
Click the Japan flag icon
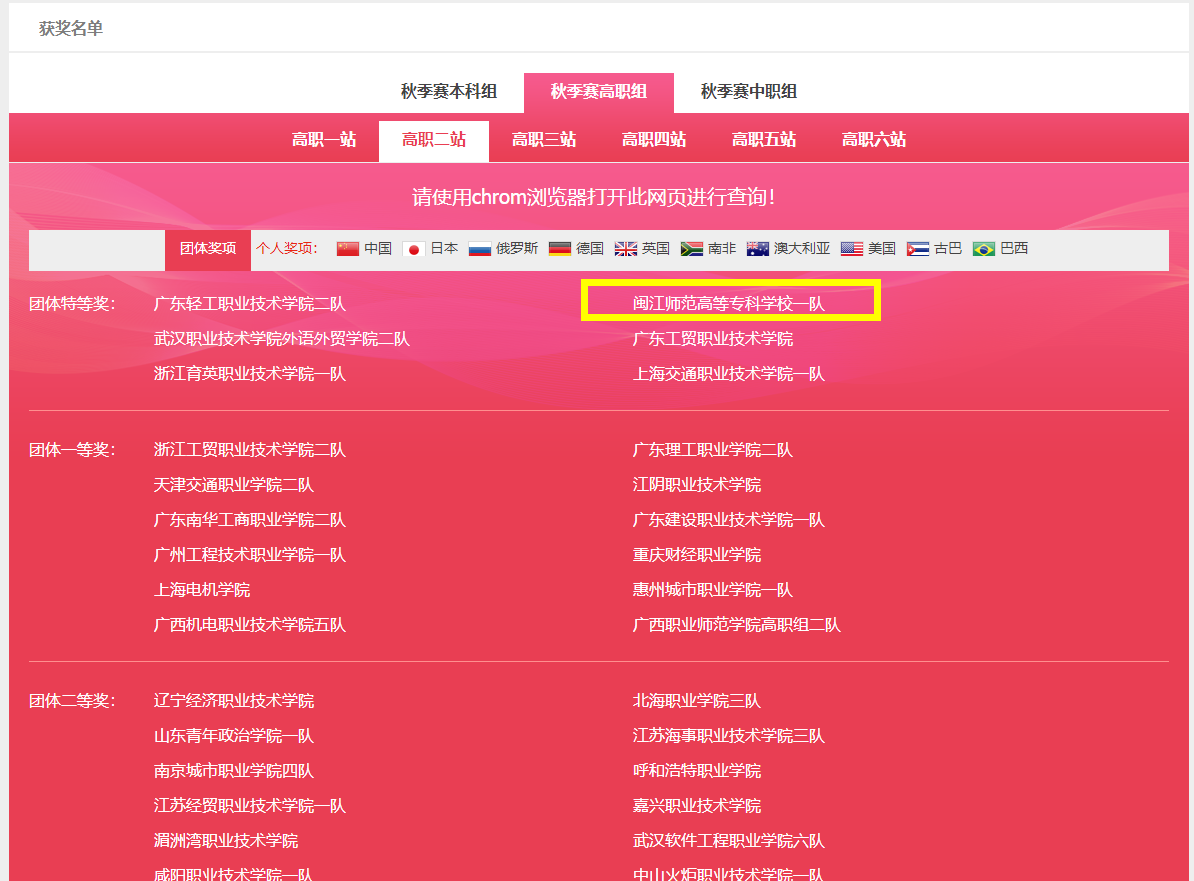pos(413,249)
